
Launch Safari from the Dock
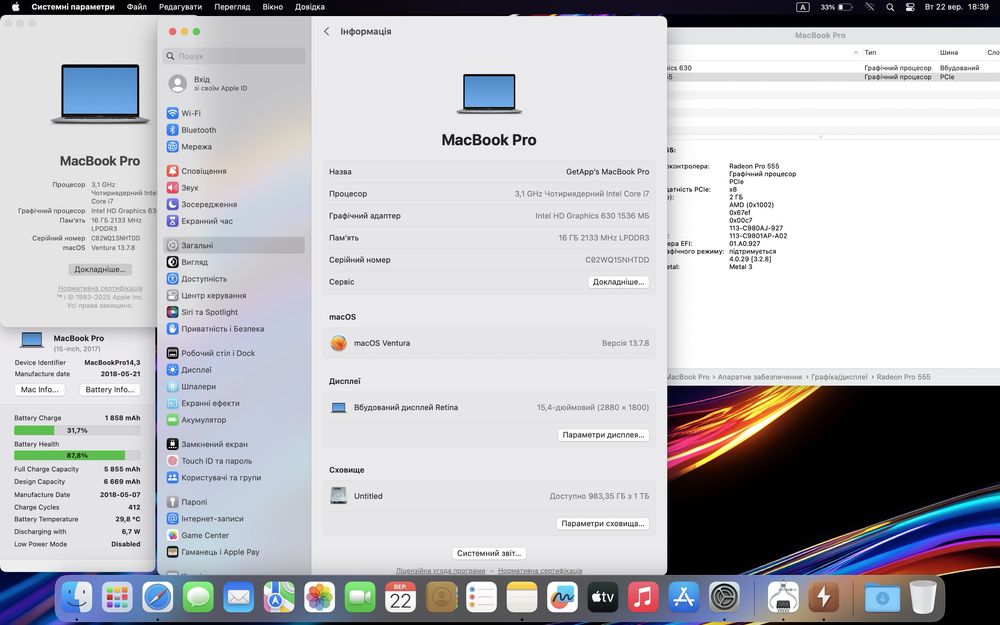(158, 598)
